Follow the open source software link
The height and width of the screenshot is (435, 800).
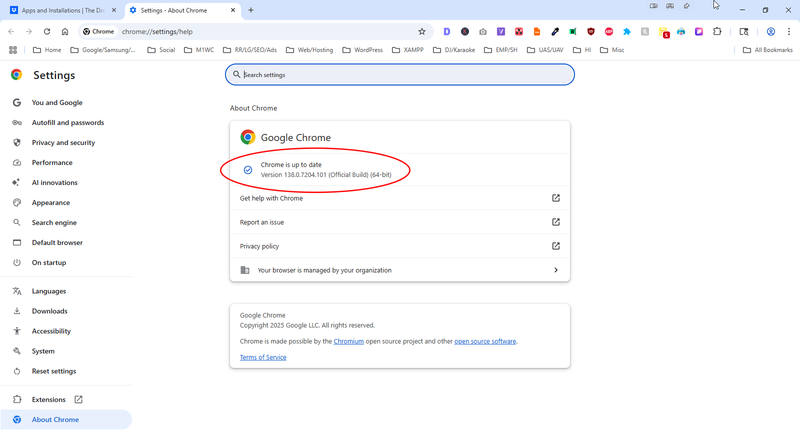485,341
